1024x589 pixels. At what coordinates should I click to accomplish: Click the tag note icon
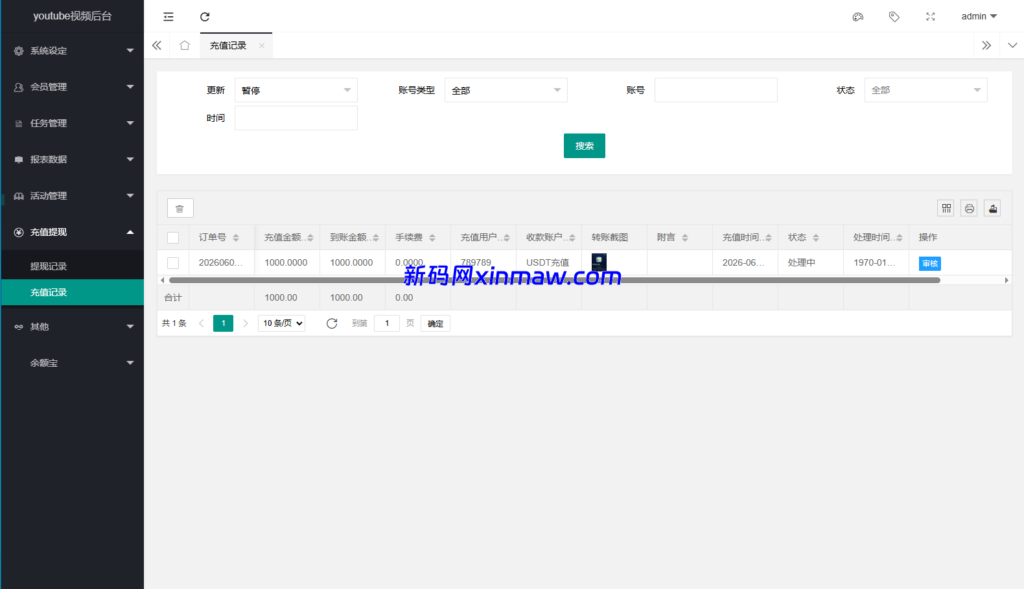click(x=894, y=16)
